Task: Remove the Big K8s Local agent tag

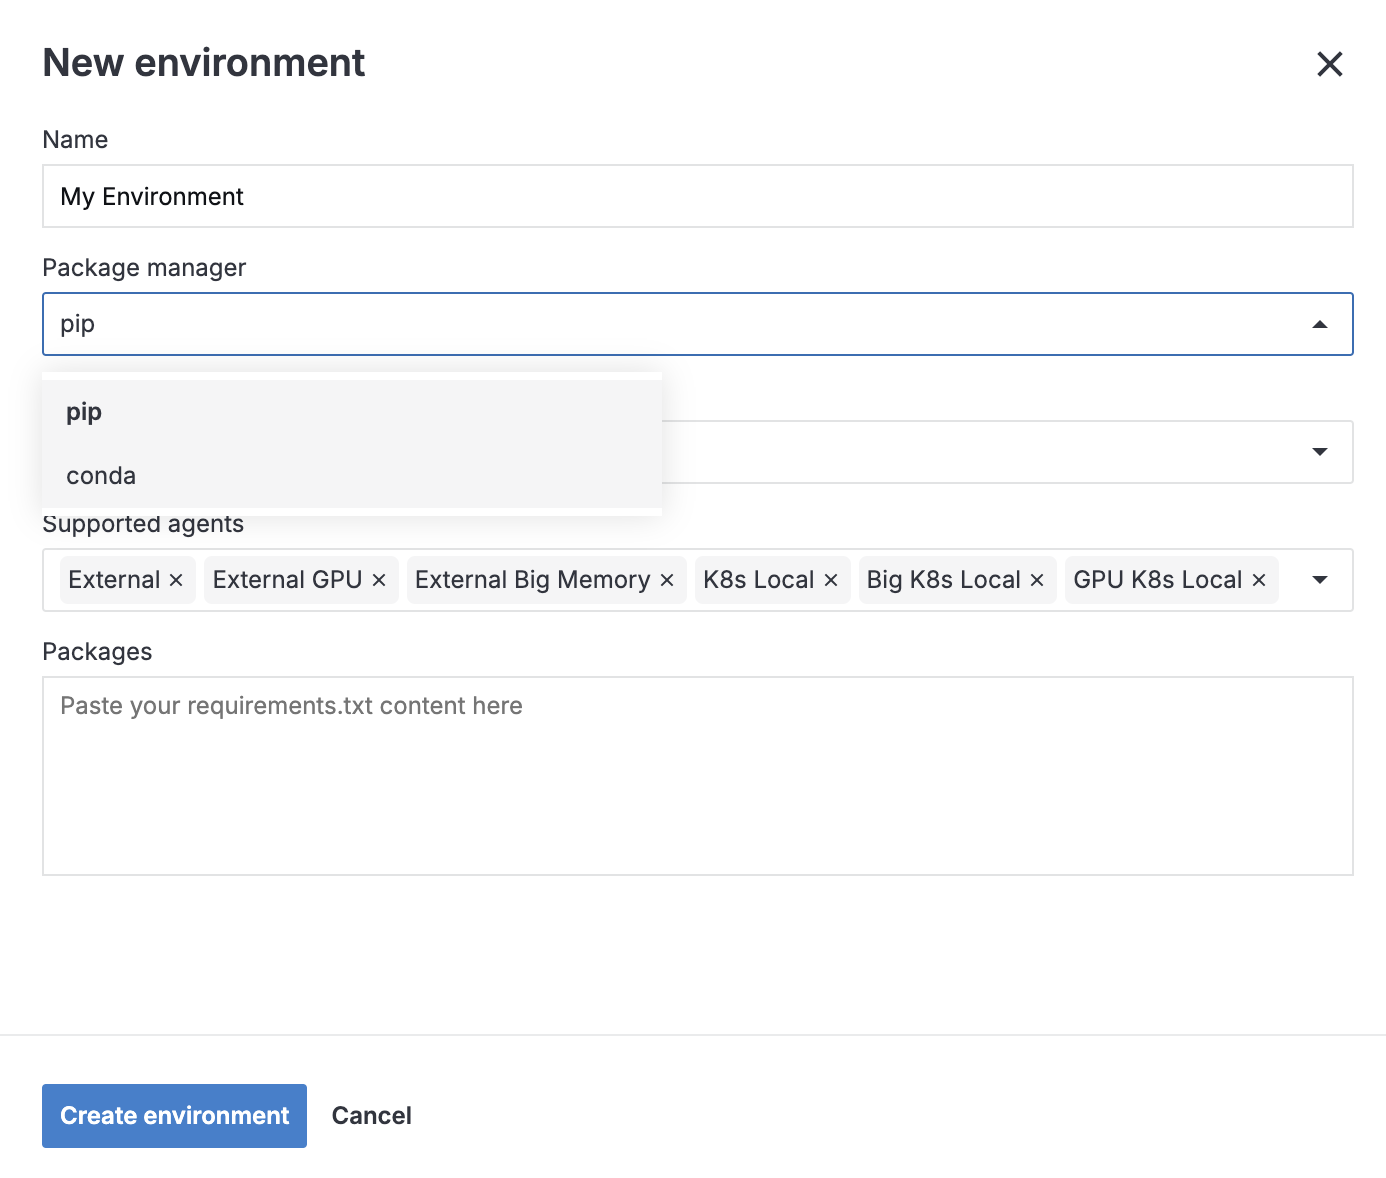Action: [x=1037, y=580]
